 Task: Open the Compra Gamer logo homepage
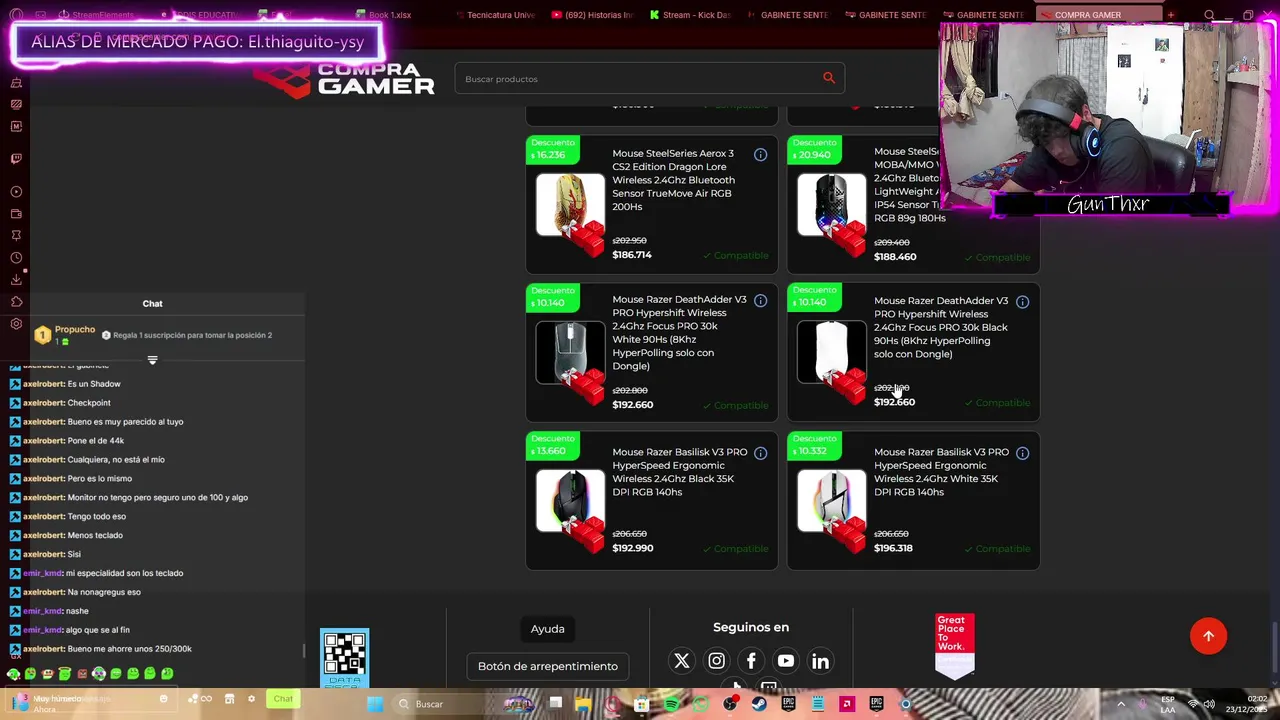(345, 79)
